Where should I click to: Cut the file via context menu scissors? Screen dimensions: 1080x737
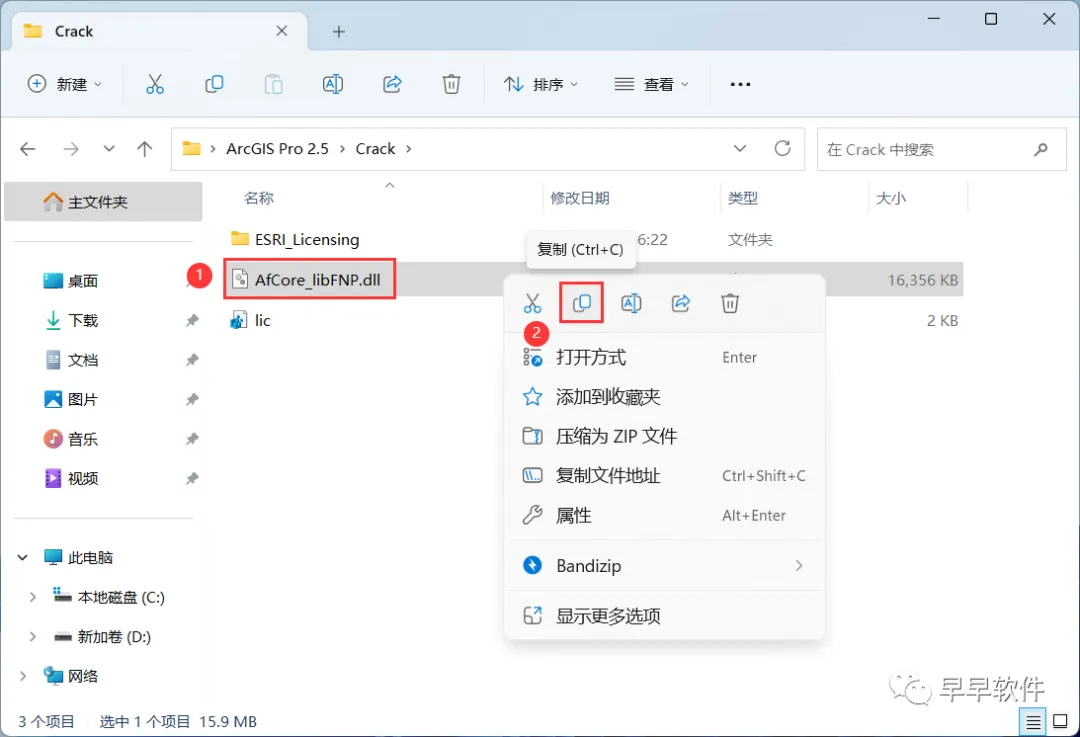[532, 303]
